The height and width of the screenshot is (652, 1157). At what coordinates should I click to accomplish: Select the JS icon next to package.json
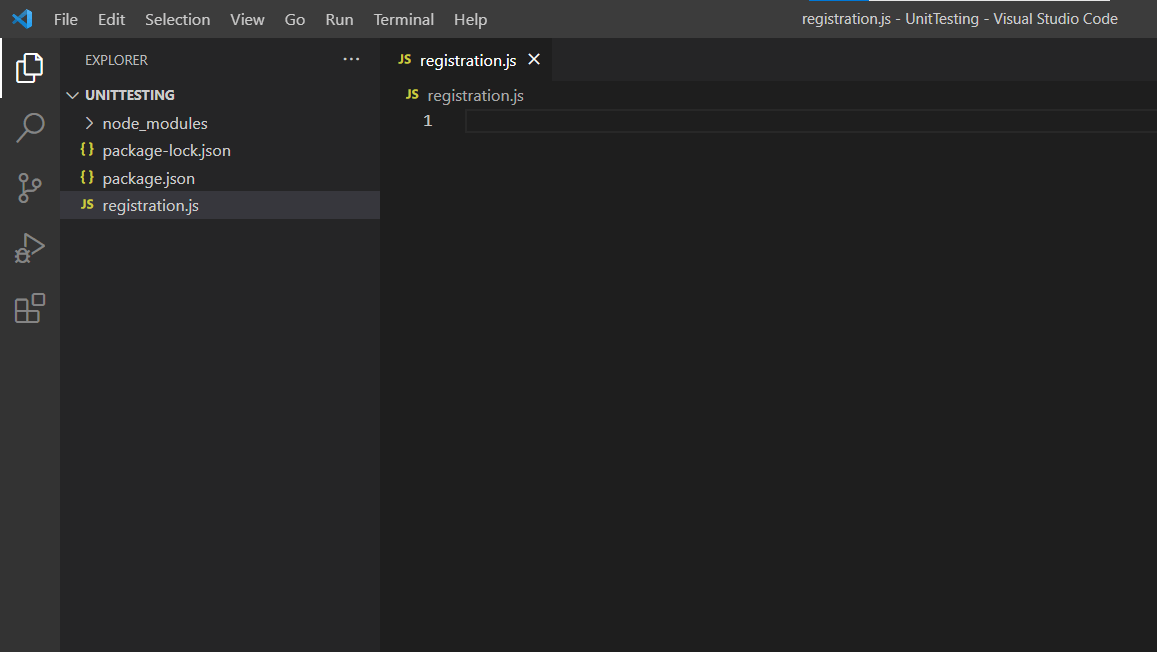click(87, 178)
